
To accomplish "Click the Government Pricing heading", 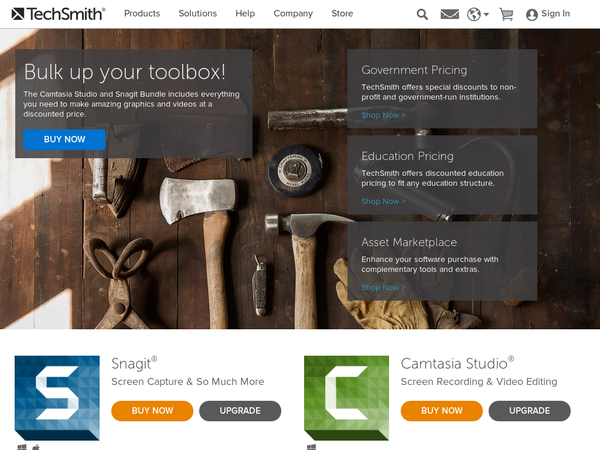I will 414,70.
